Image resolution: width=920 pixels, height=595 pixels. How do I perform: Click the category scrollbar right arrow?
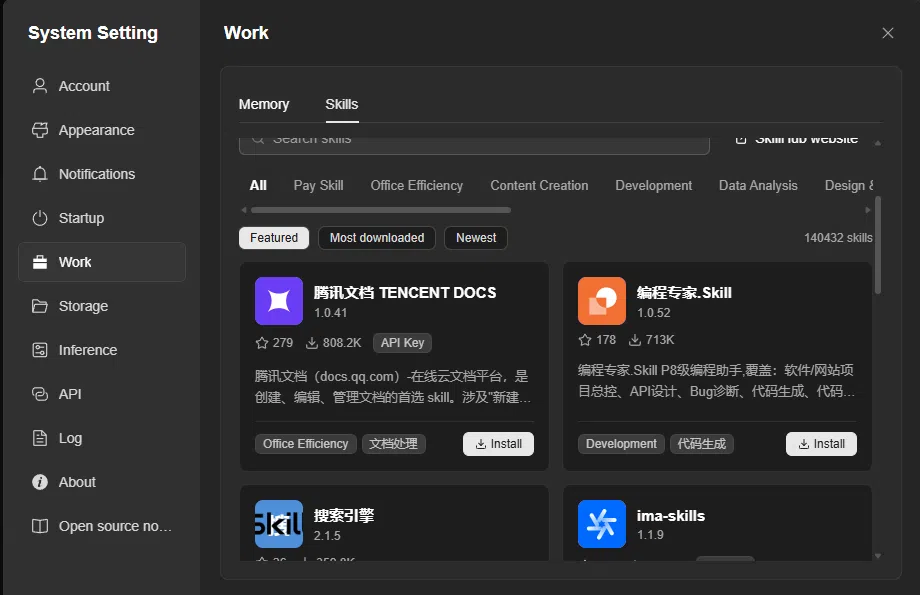(x=868, y=209)
